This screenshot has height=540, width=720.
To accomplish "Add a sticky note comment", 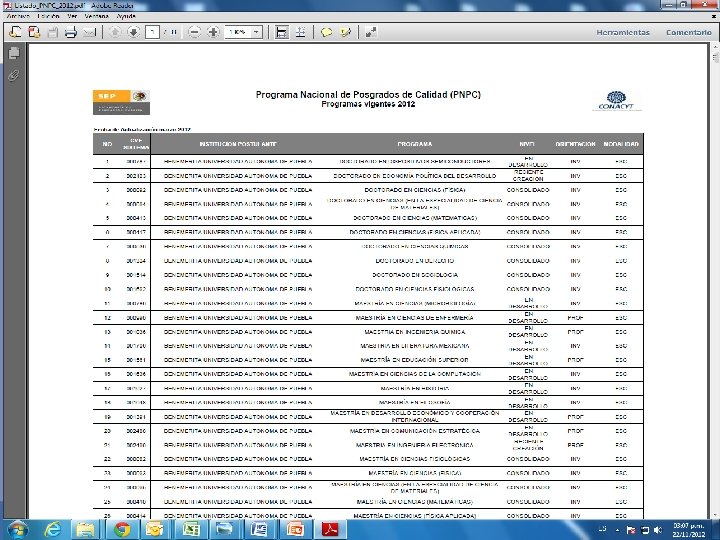I will point(326,32).
